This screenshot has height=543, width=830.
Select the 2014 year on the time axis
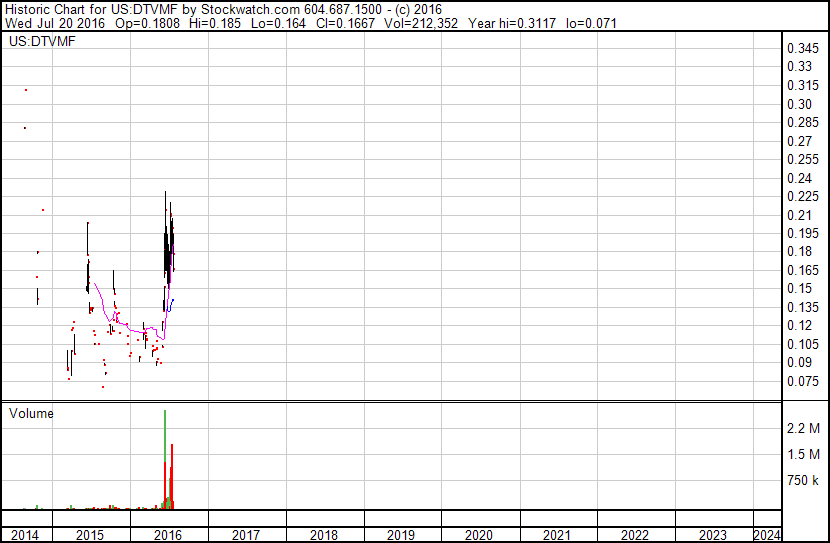[x=26, y=535]
